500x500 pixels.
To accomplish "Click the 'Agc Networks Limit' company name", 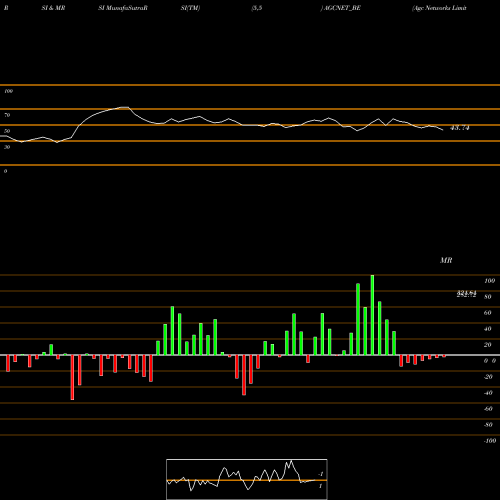I will coord(439,8).
